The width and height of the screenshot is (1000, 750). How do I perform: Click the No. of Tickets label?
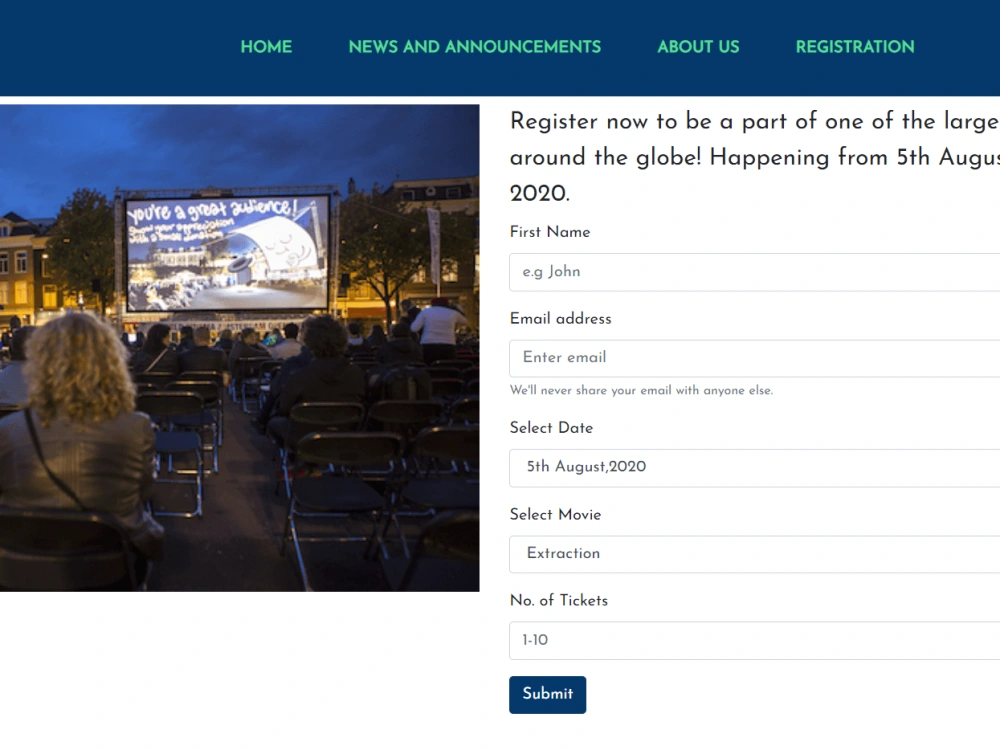point(559,601)
